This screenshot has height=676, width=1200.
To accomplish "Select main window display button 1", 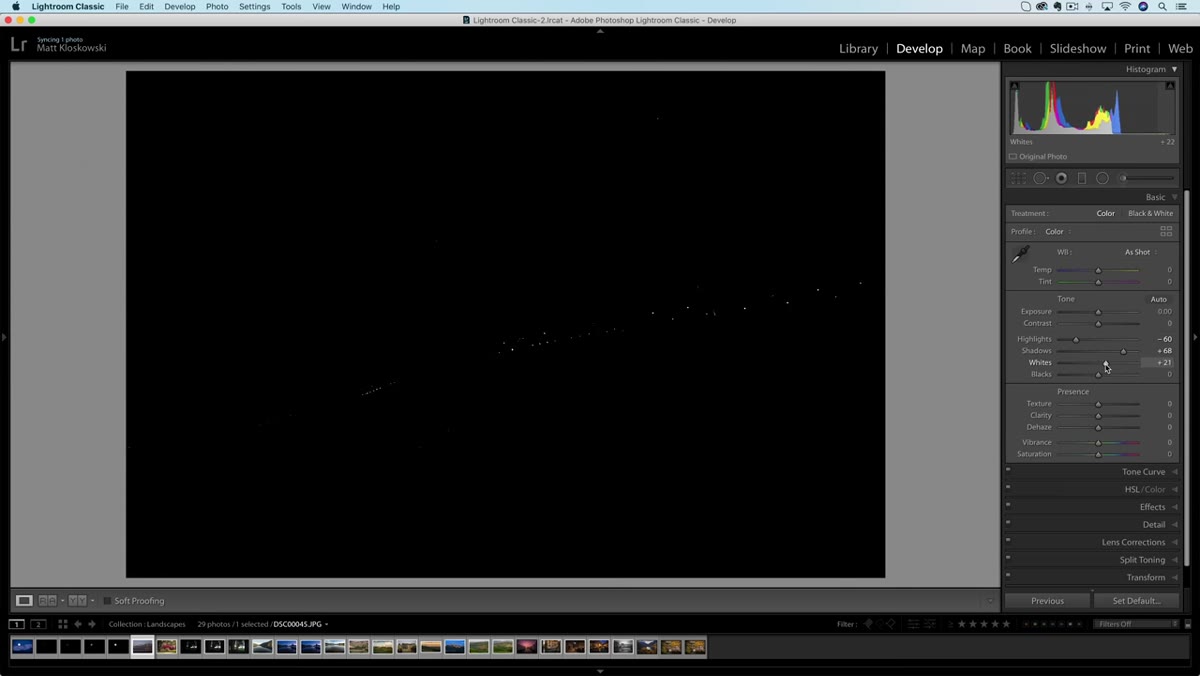I will tap(17, 624).
